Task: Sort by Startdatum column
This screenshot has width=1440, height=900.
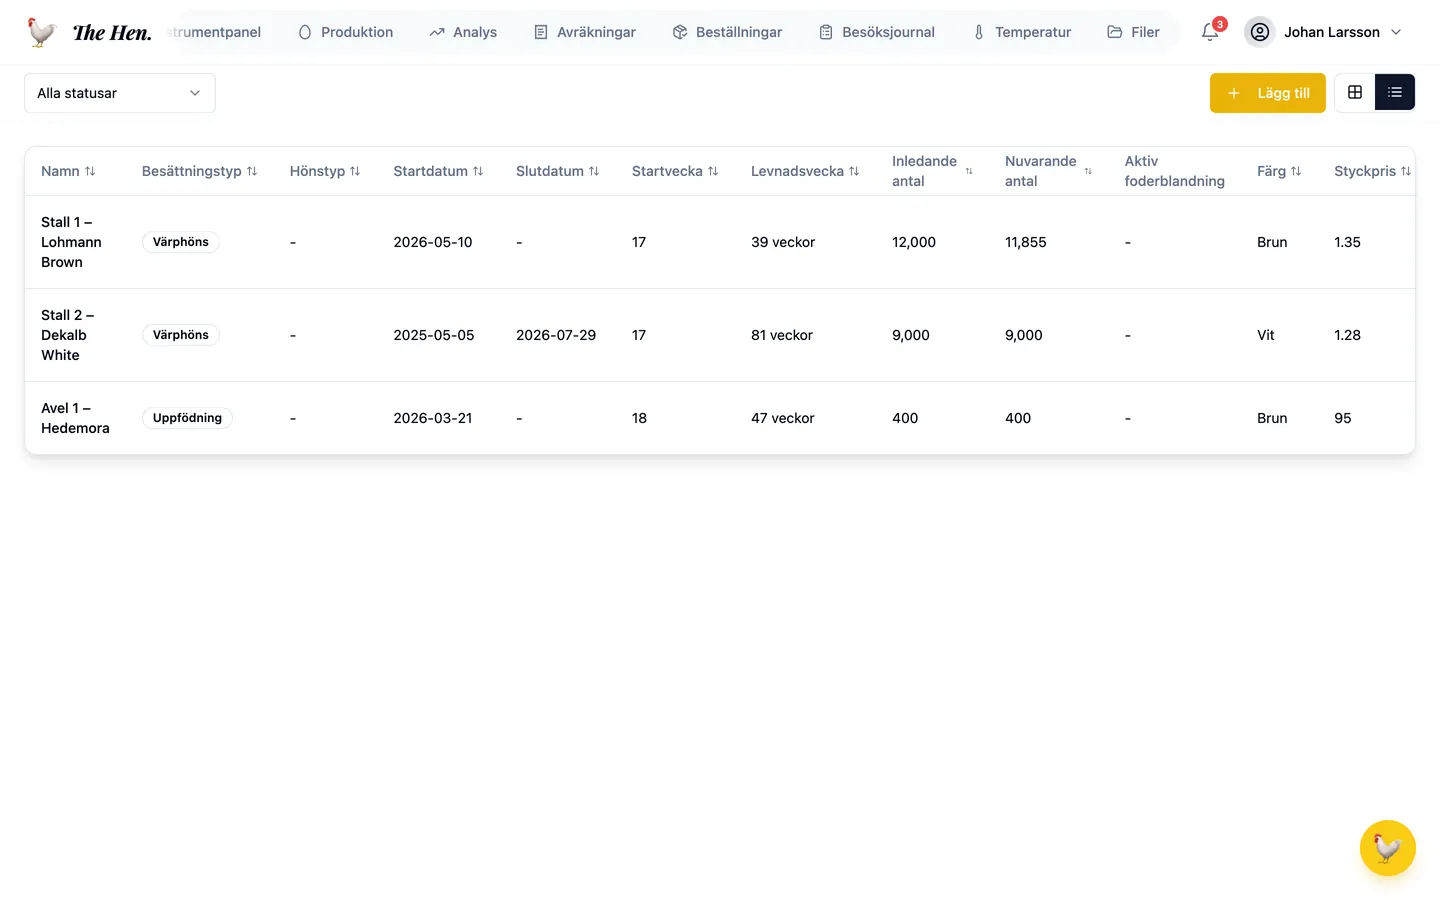Action: [x=438, y=171]
